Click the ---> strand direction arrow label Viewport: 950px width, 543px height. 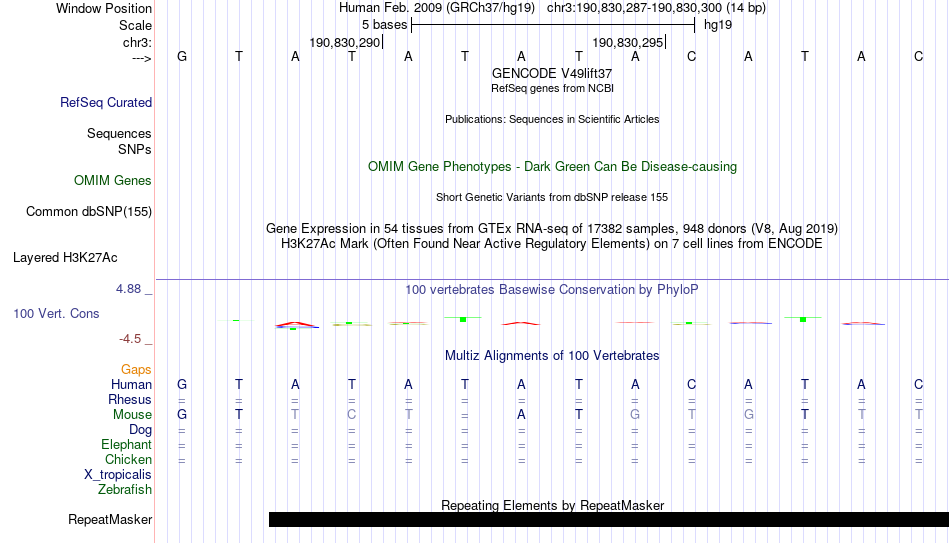(x=141, y=58)
